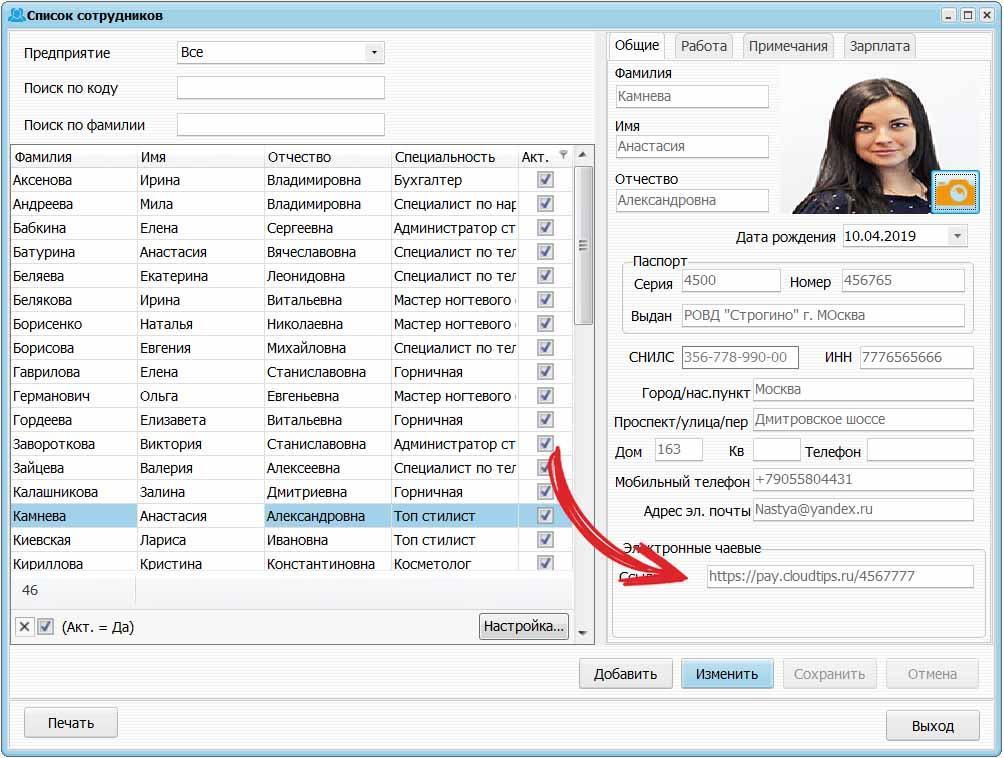This screenshot has height=758, width=1004.
Task: Minimize the Список сотрудников window
Action: click(950, 15)
